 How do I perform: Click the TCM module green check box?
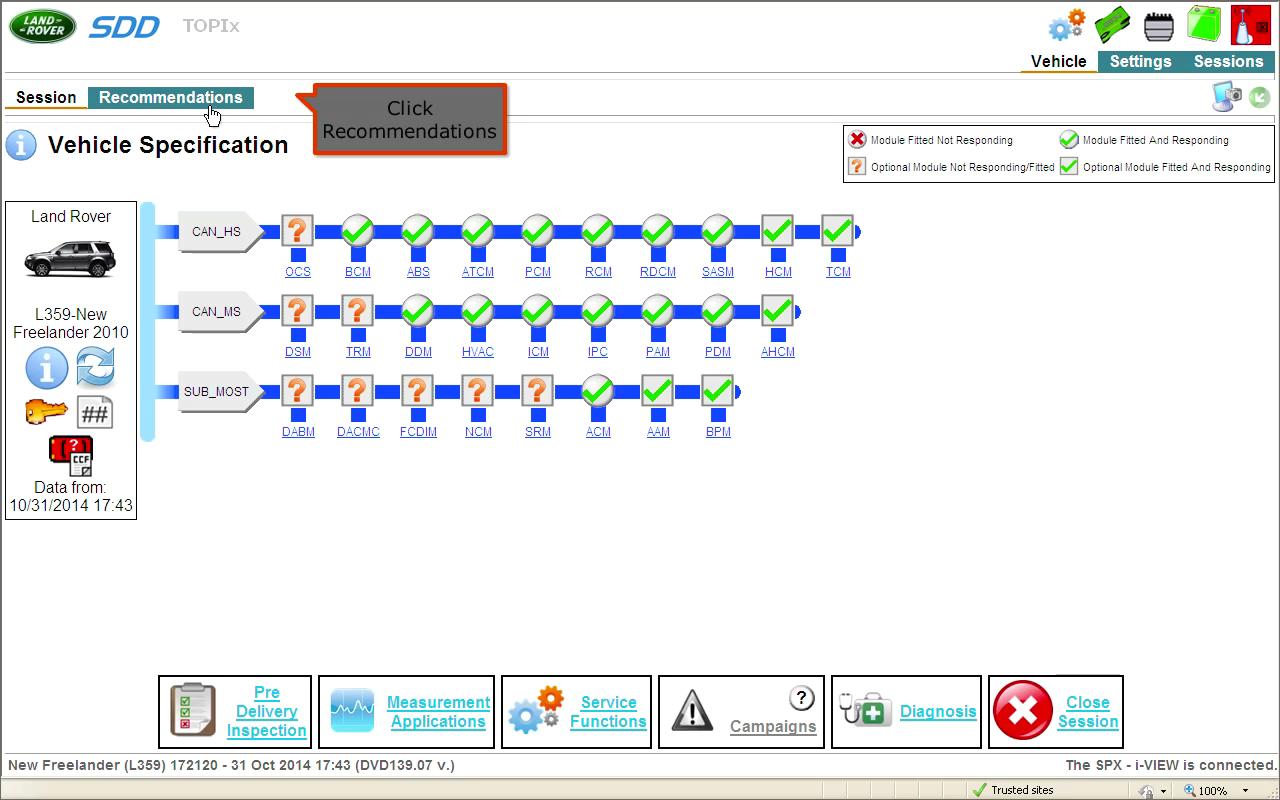click(837, 232)
